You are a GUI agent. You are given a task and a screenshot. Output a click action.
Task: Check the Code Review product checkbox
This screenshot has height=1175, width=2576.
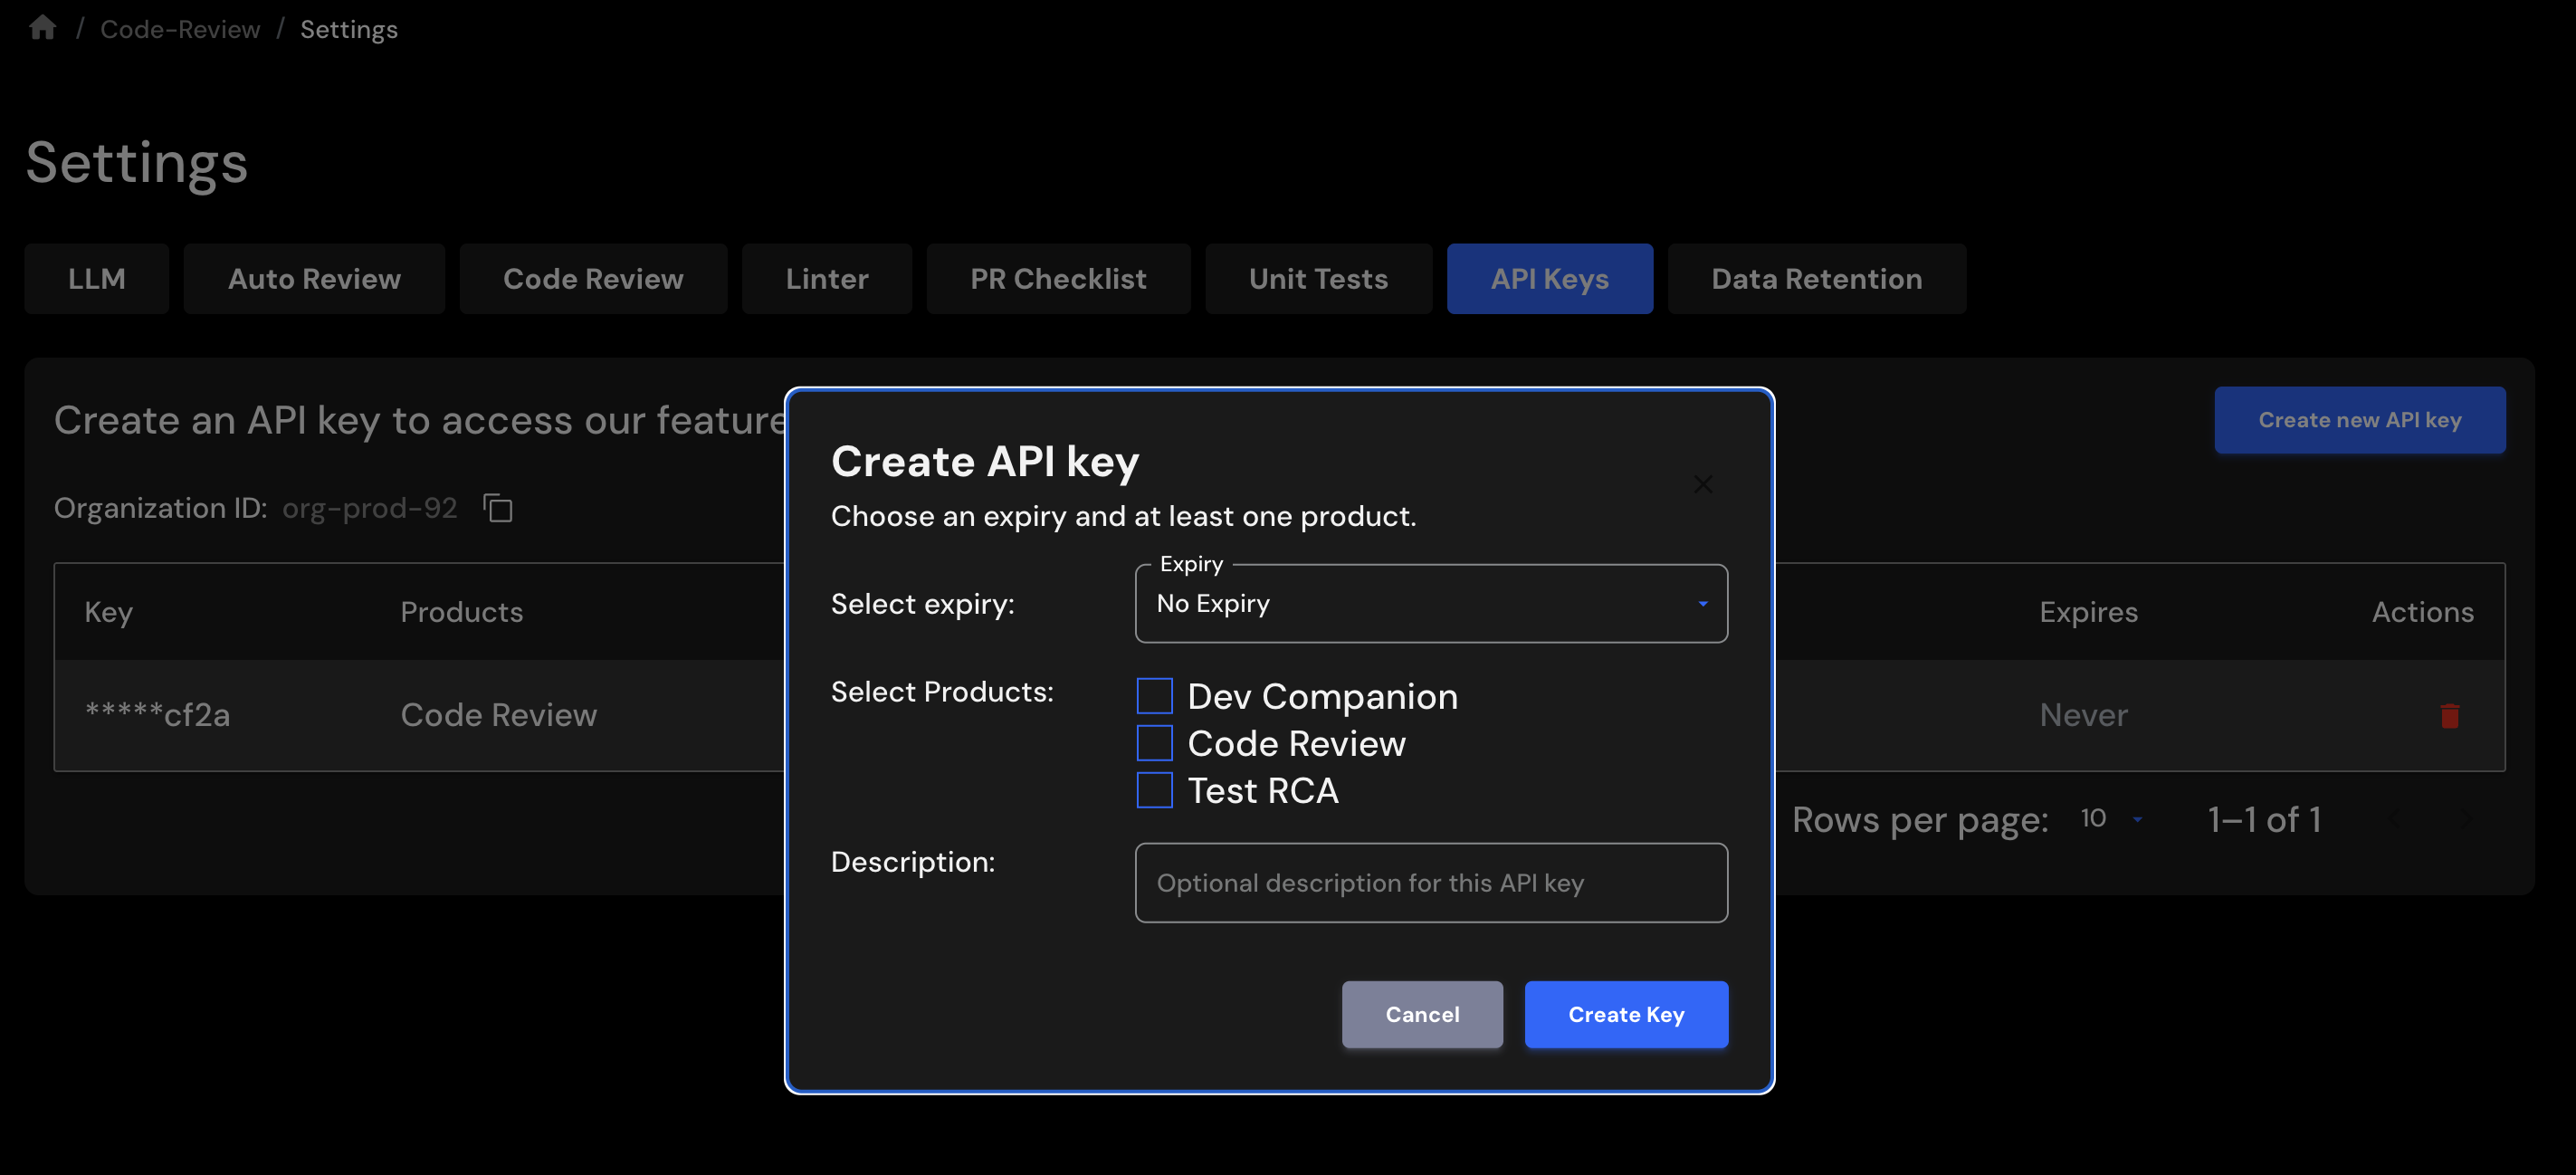click(x=1154, y=743)
